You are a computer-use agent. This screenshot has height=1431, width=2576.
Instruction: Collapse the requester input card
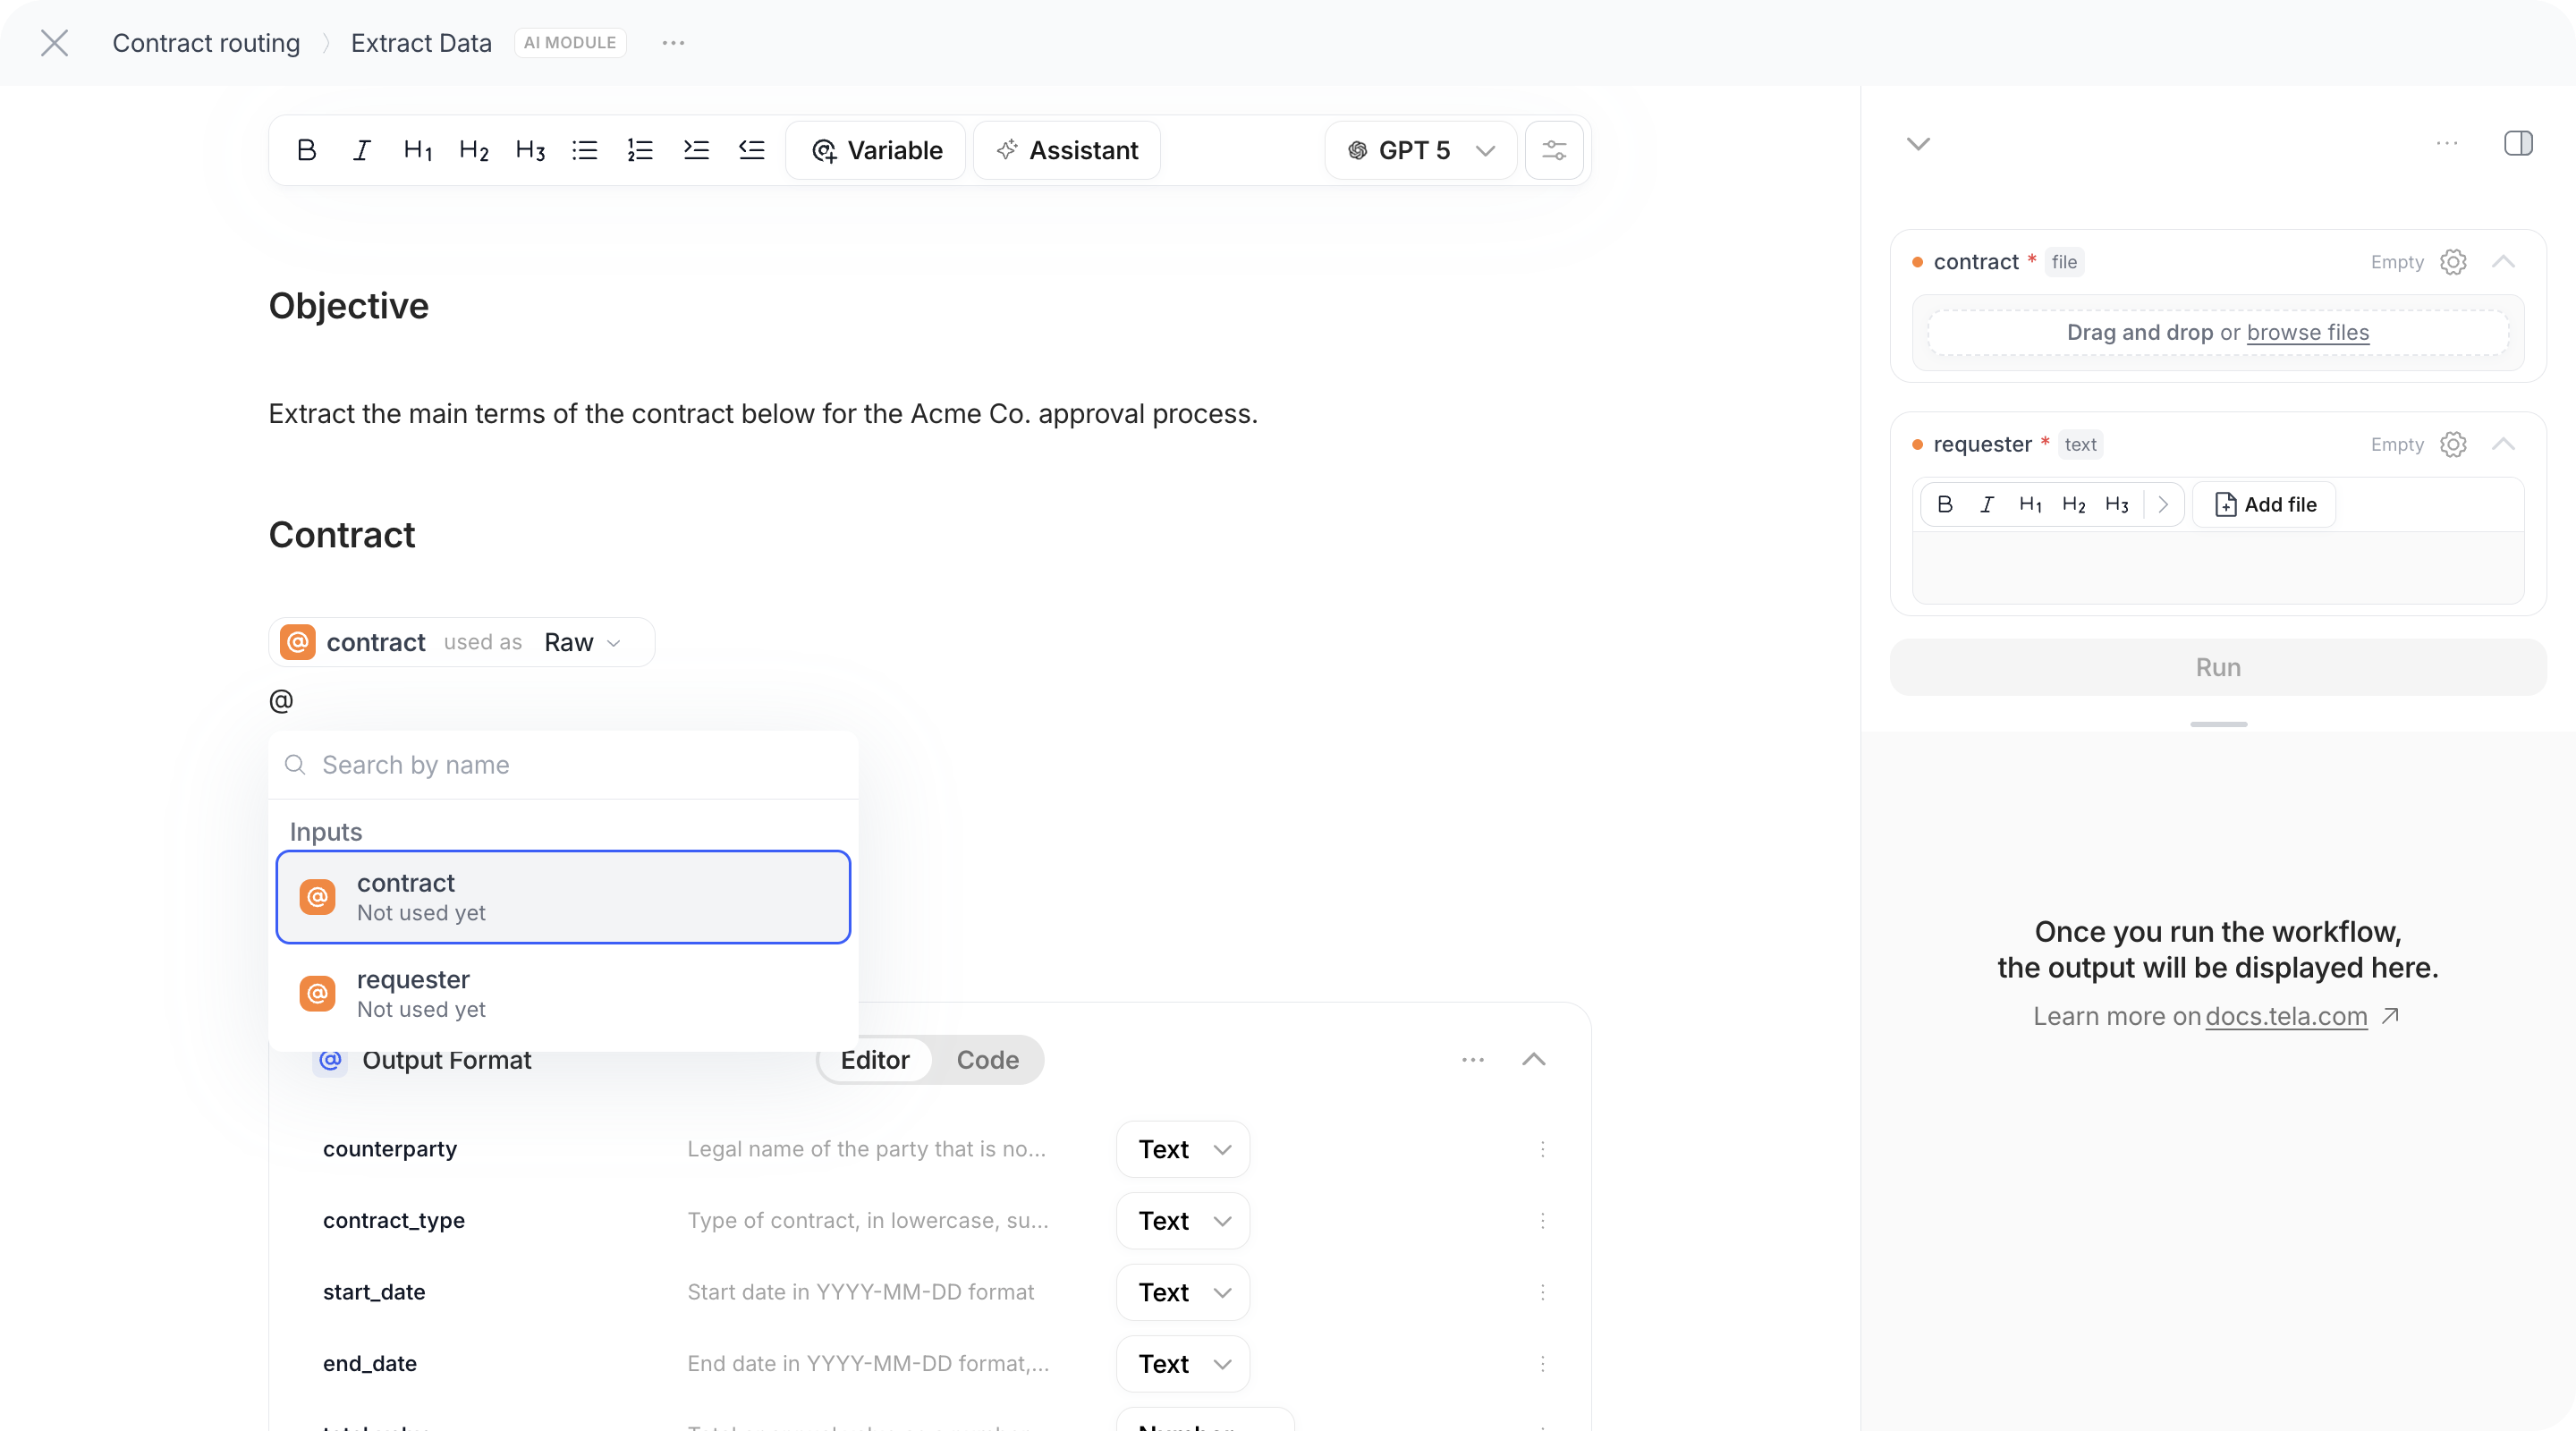(x=2503, y=444)
